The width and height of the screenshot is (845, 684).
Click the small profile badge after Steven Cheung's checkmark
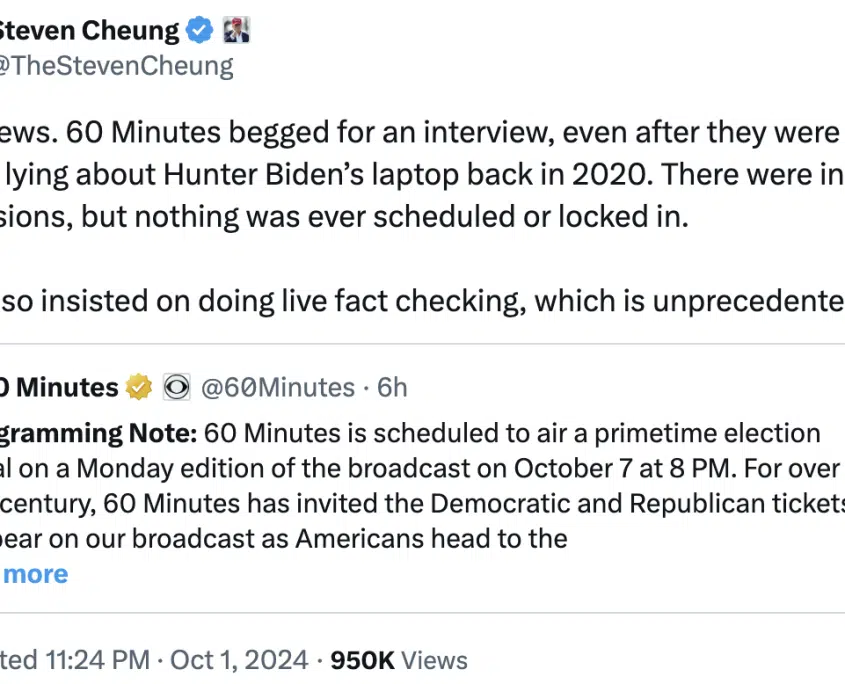click(x=235, y=31)
